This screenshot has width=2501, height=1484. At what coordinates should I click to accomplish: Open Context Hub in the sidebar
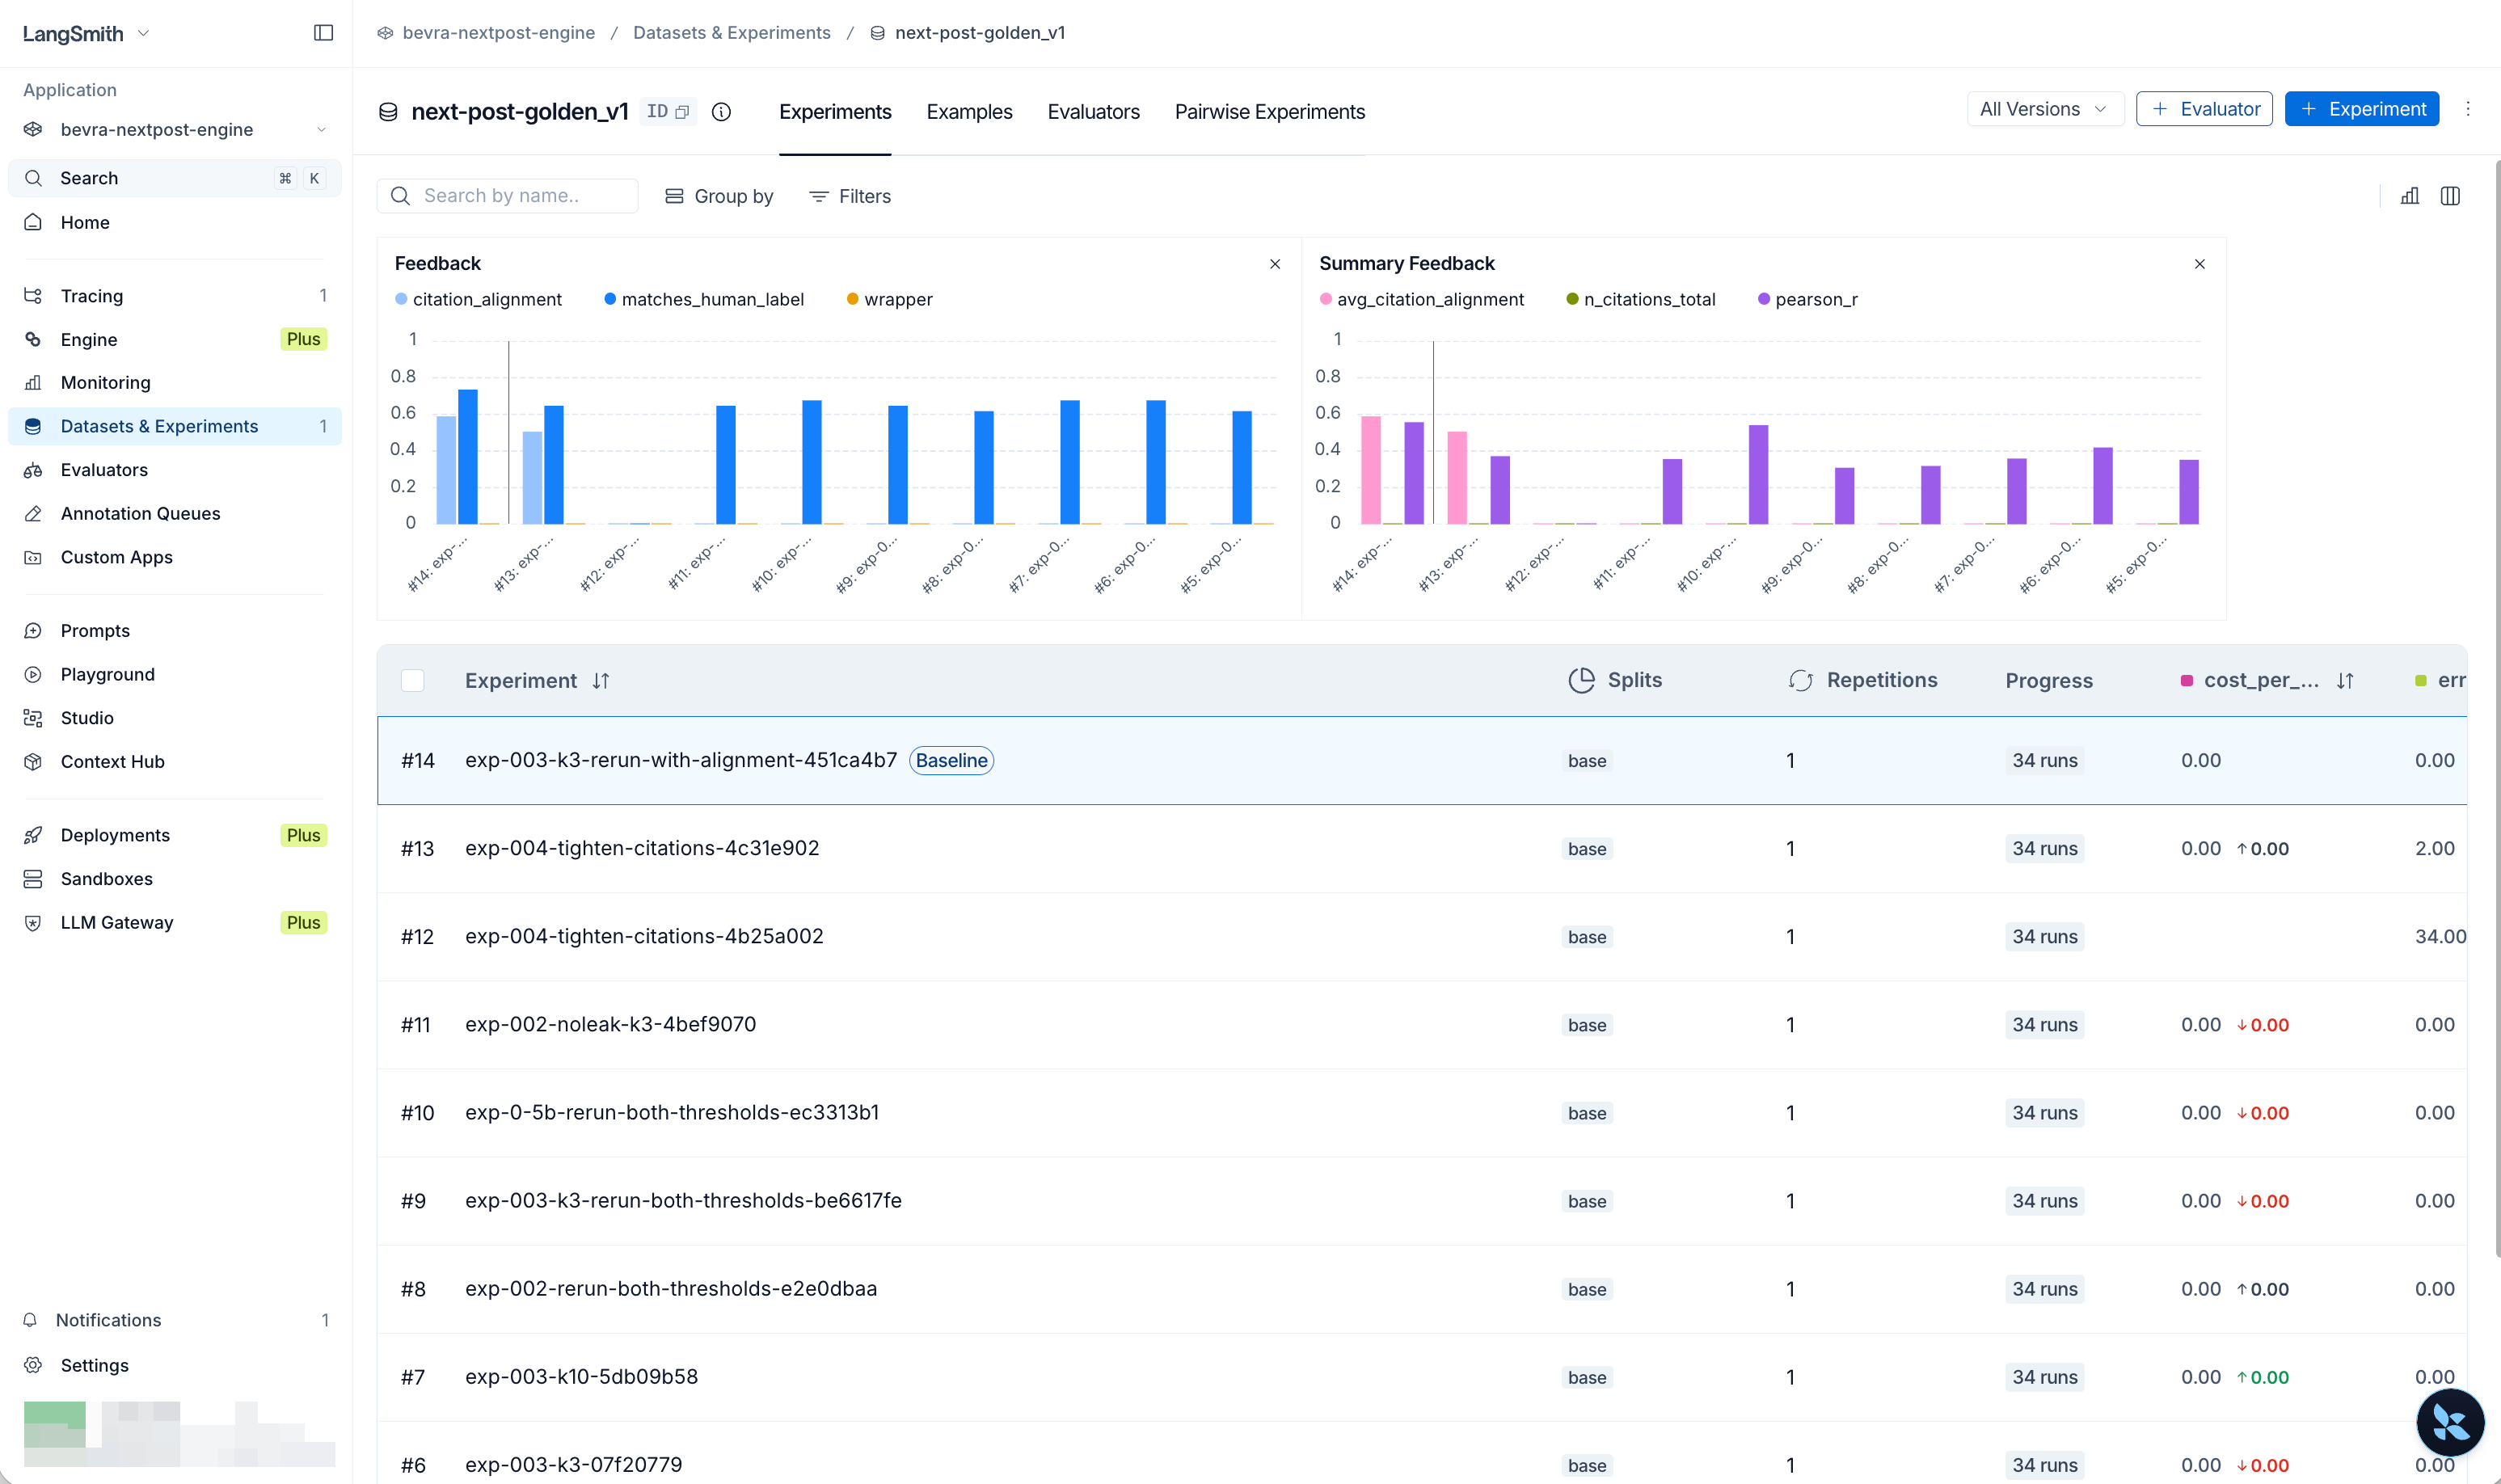[175, 762]
